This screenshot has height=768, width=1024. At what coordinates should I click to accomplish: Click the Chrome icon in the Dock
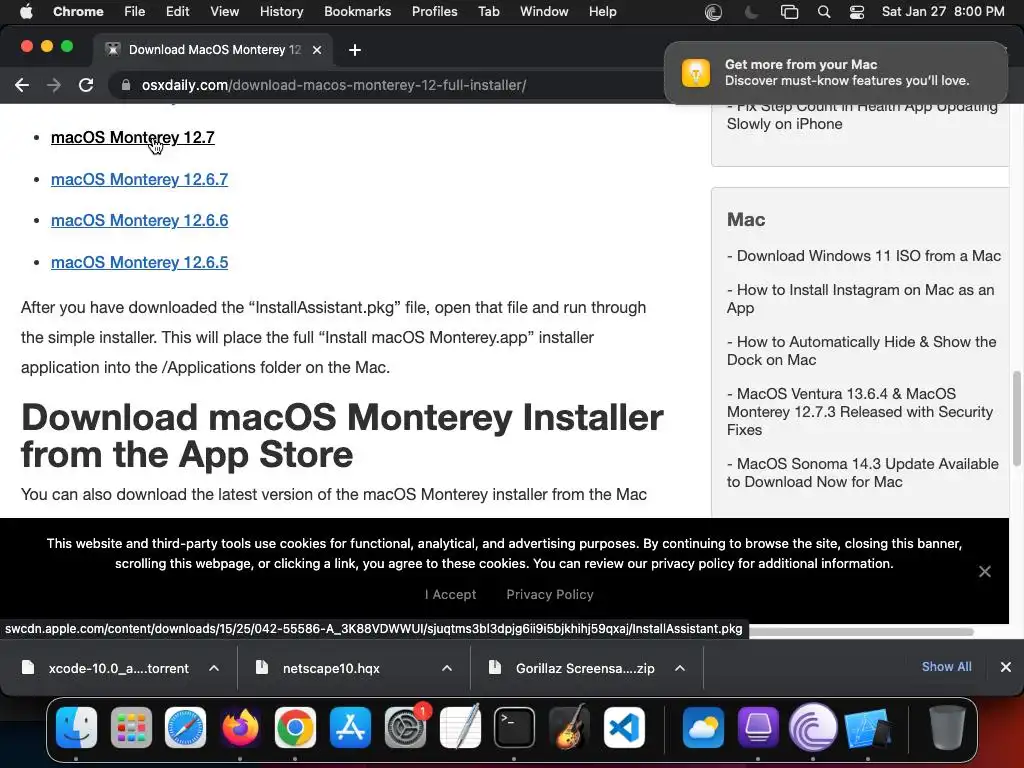pyautogui.click(x=295, y=727)
